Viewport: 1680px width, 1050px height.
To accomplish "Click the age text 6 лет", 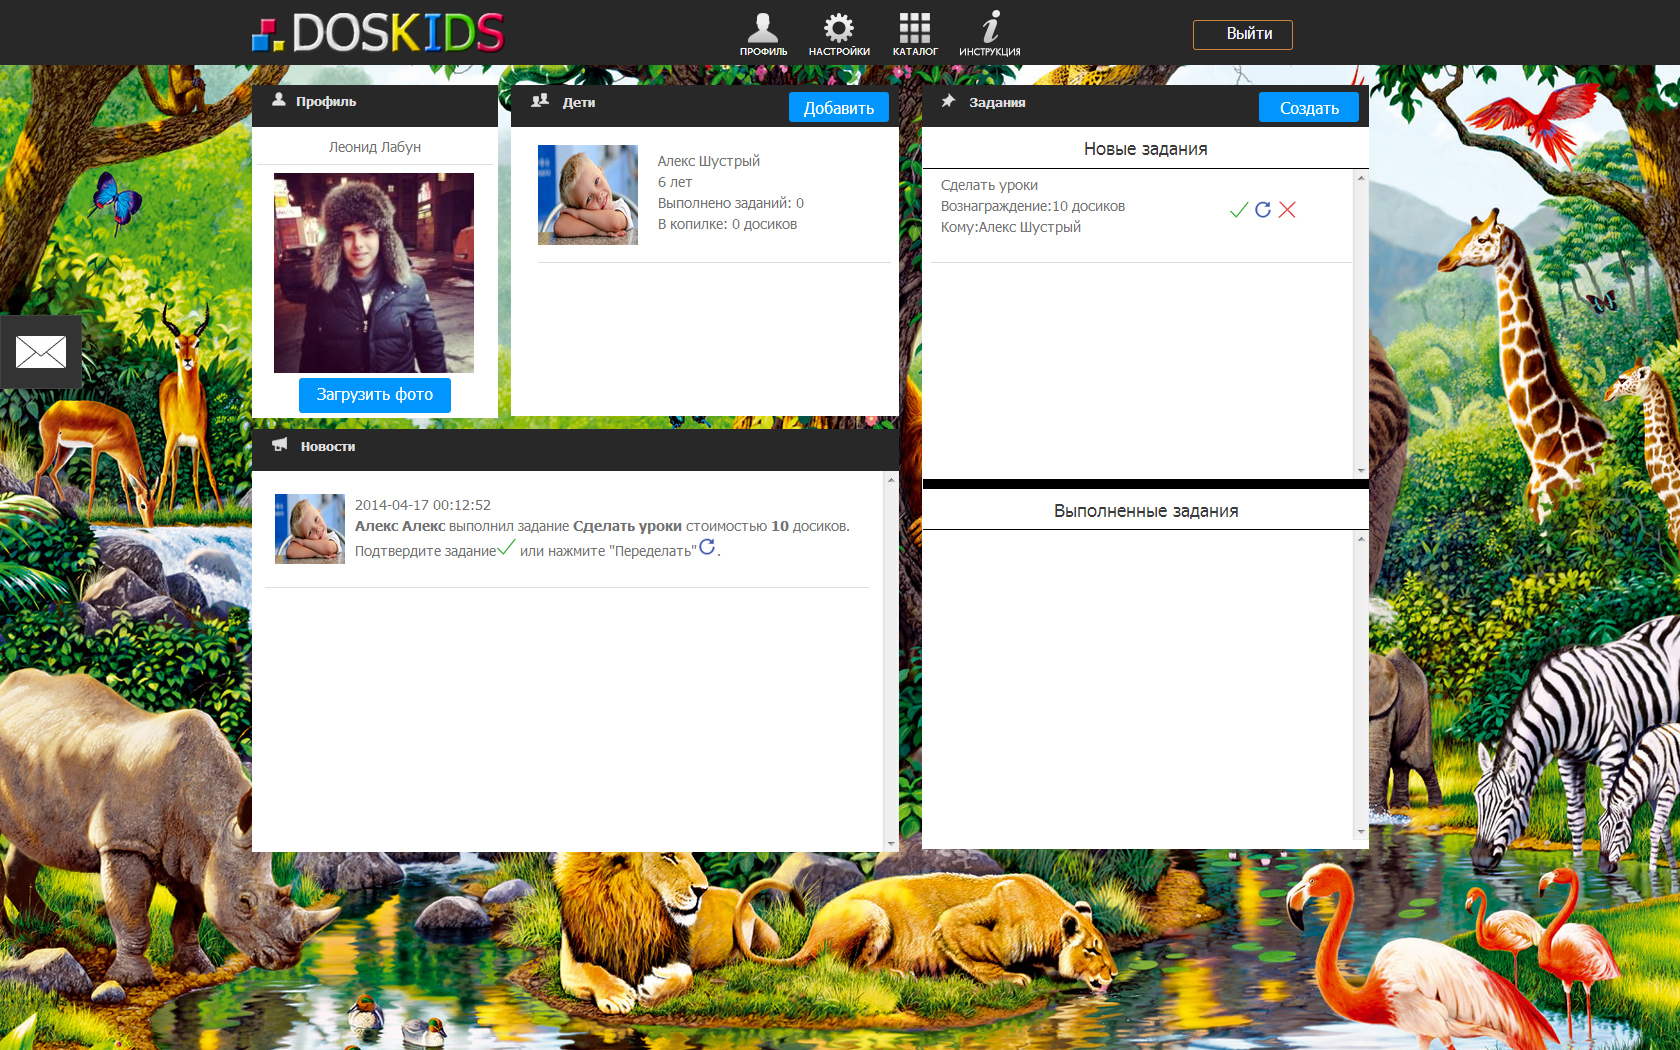I will [x=675, y=182].
